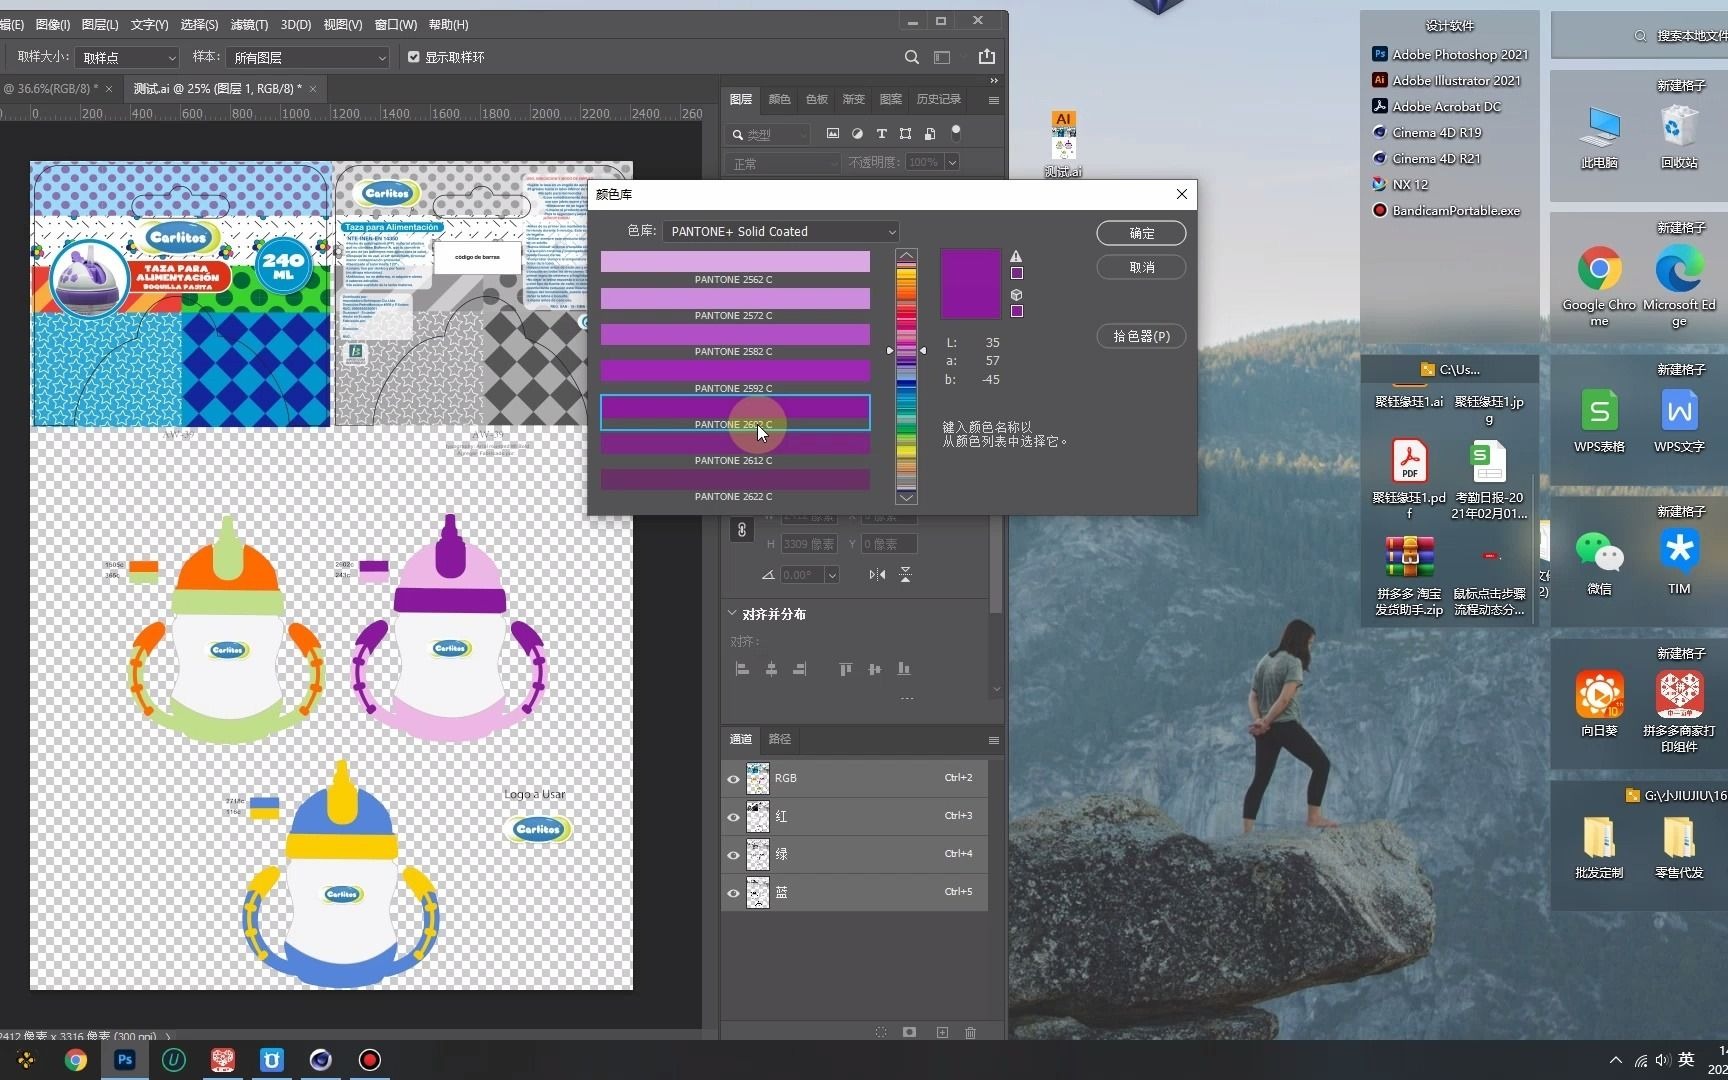Viewport: 1728px width, 1080px height.
Task: Open the layers panel flyout menu icon
Action: click(993, 100)
